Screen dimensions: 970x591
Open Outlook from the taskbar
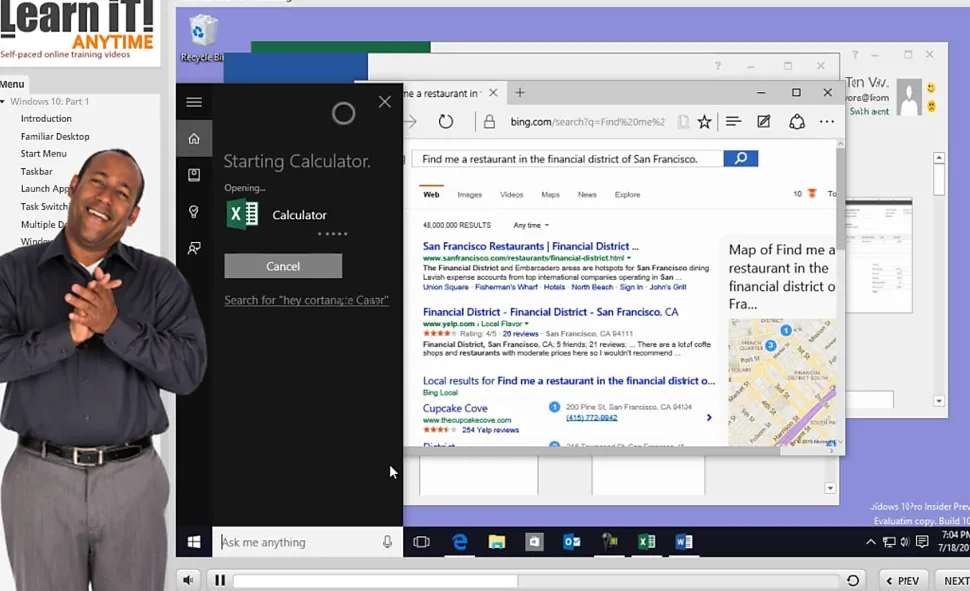pos(572,542)
